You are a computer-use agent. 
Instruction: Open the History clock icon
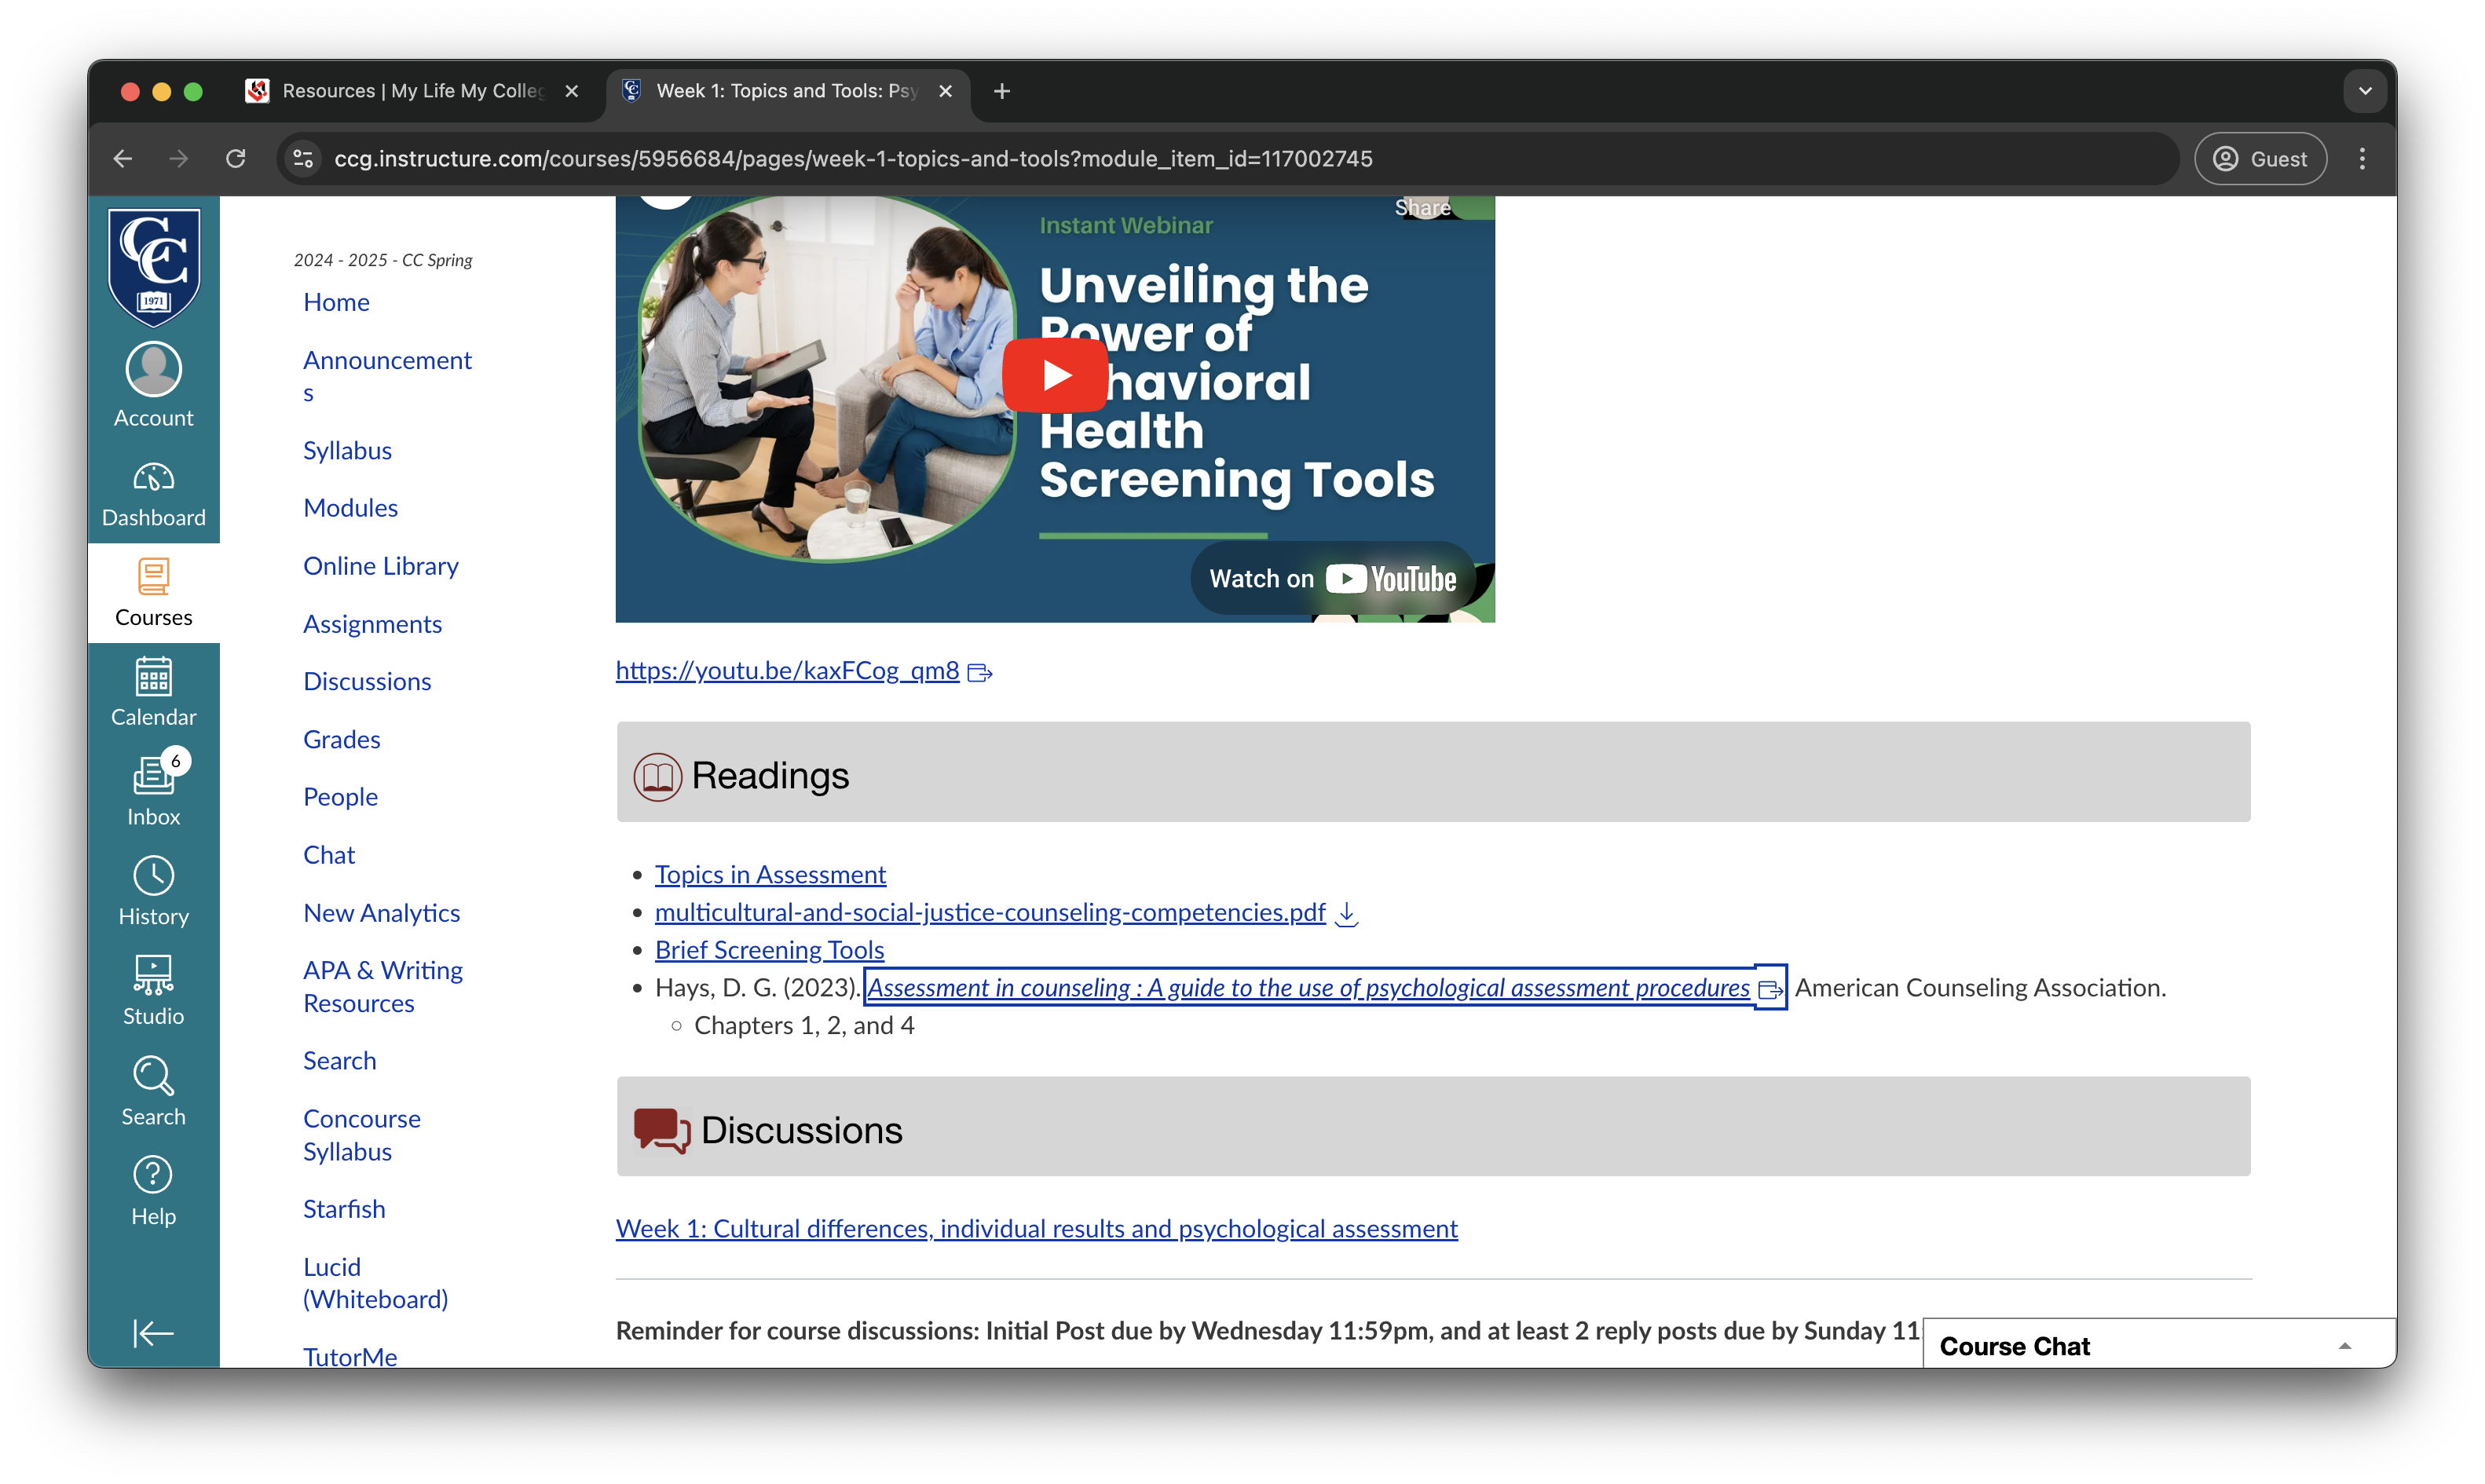[153, 876]
